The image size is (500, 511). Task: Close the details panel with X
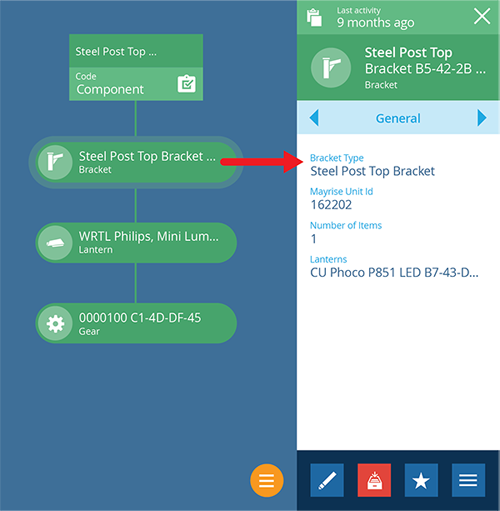482,16
